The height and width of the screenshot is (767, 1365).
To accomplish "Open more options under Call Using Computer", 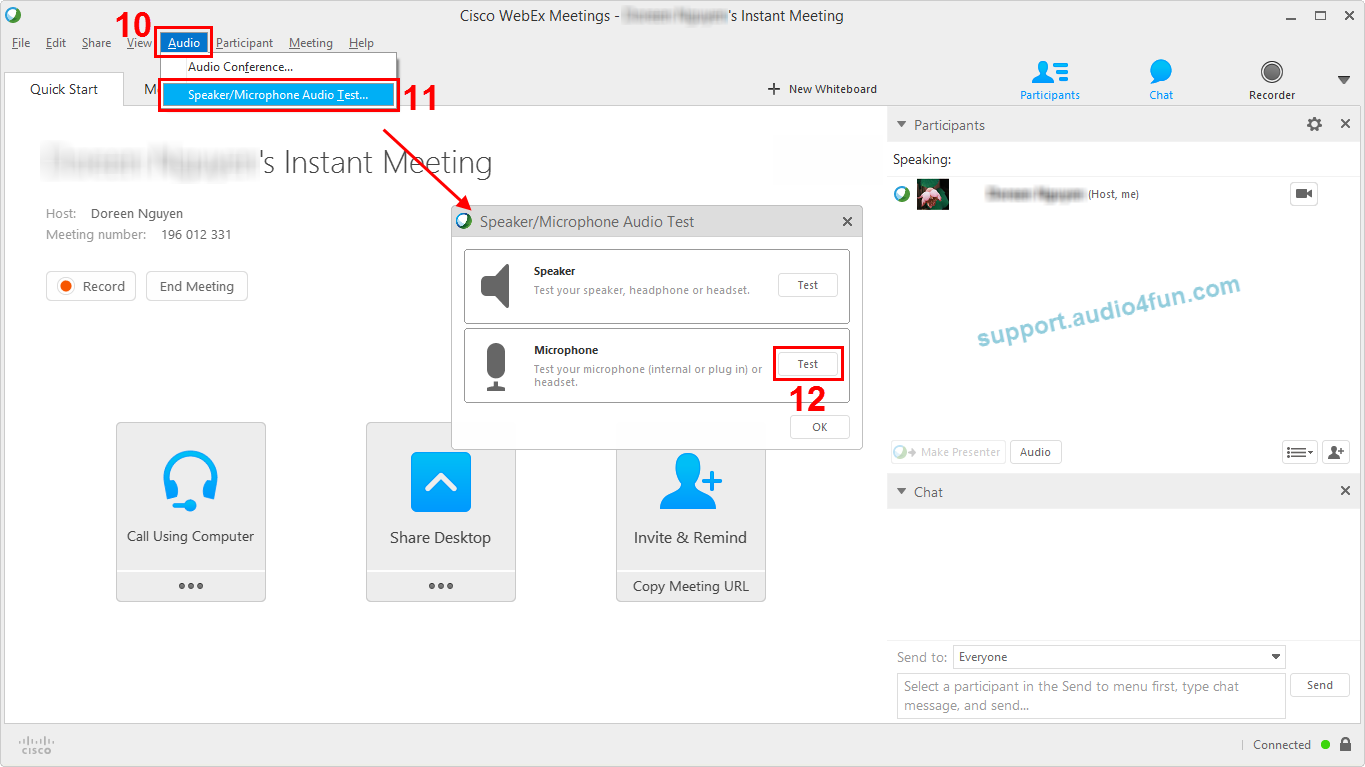I will pyautogui.click(x=191, y=586).
